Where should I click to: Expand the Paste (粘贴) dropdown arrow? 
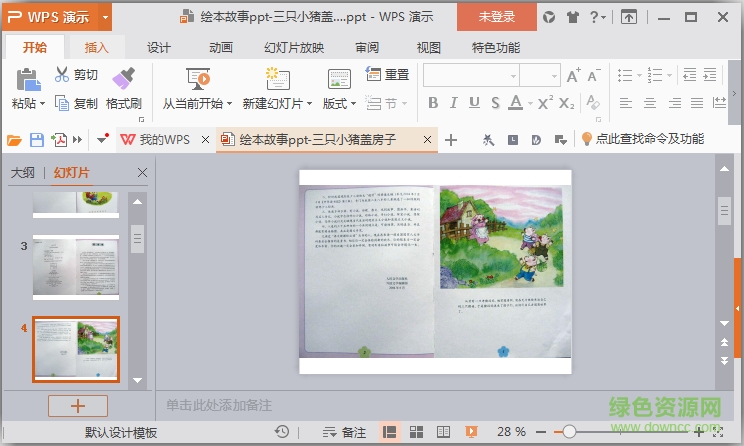point(42,104)
